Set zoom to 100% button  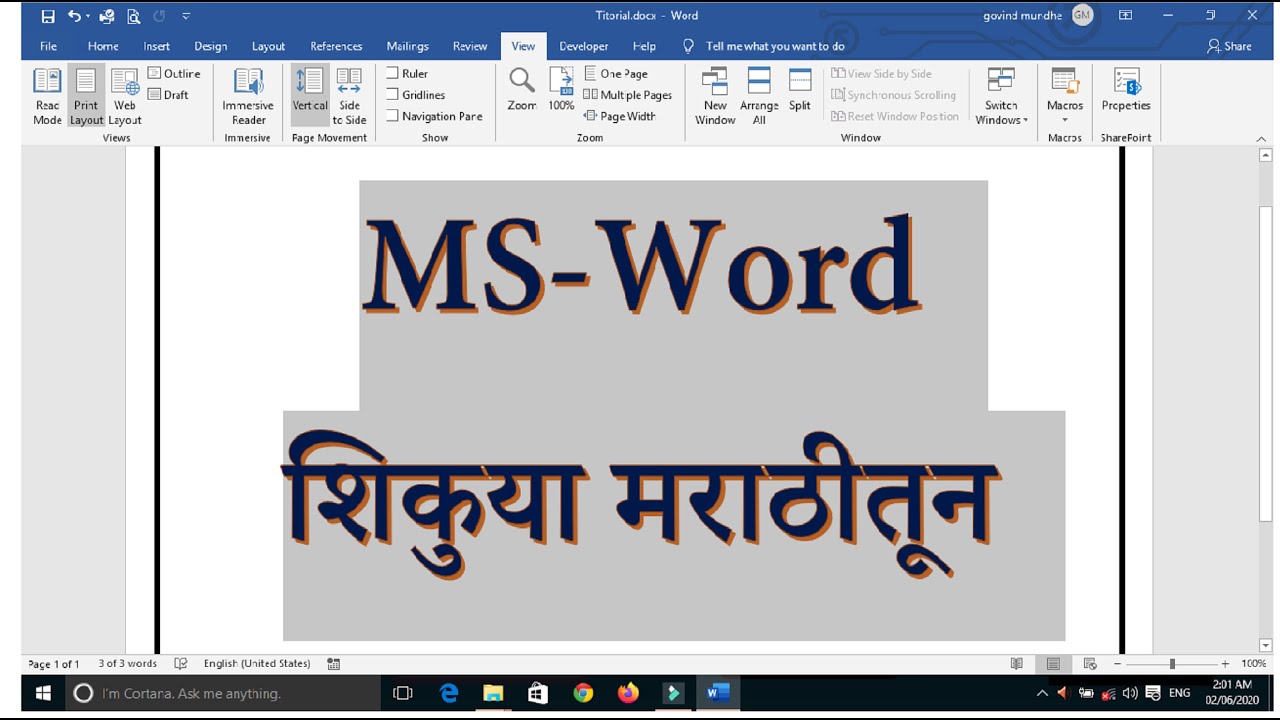[561, 90]
